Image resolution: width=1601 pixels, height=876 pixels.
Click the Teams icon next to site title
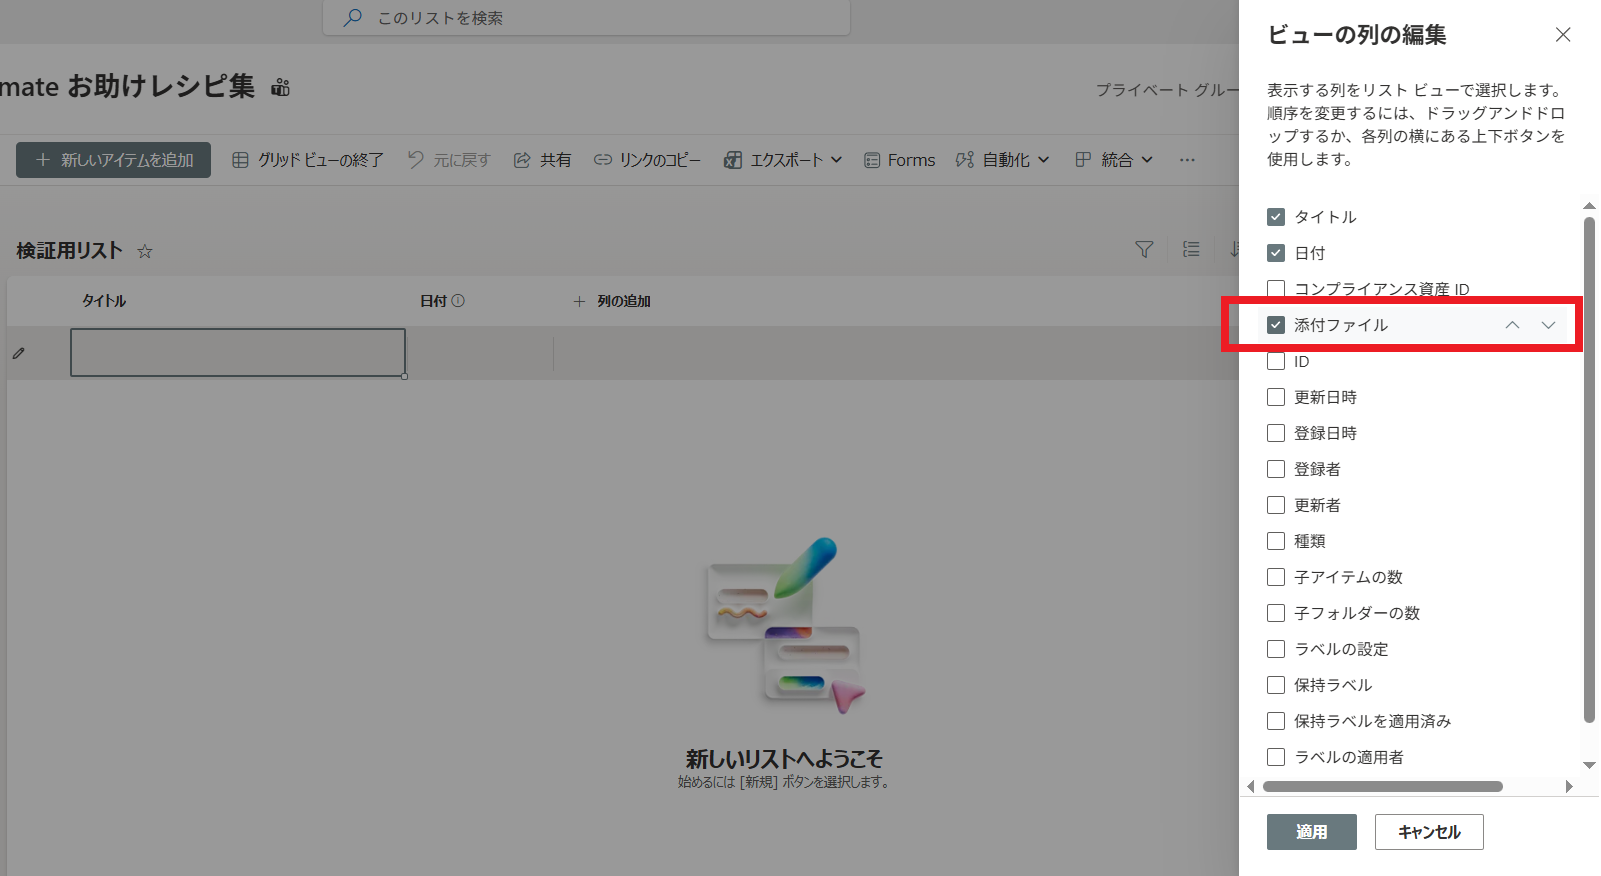click(280, 88)
